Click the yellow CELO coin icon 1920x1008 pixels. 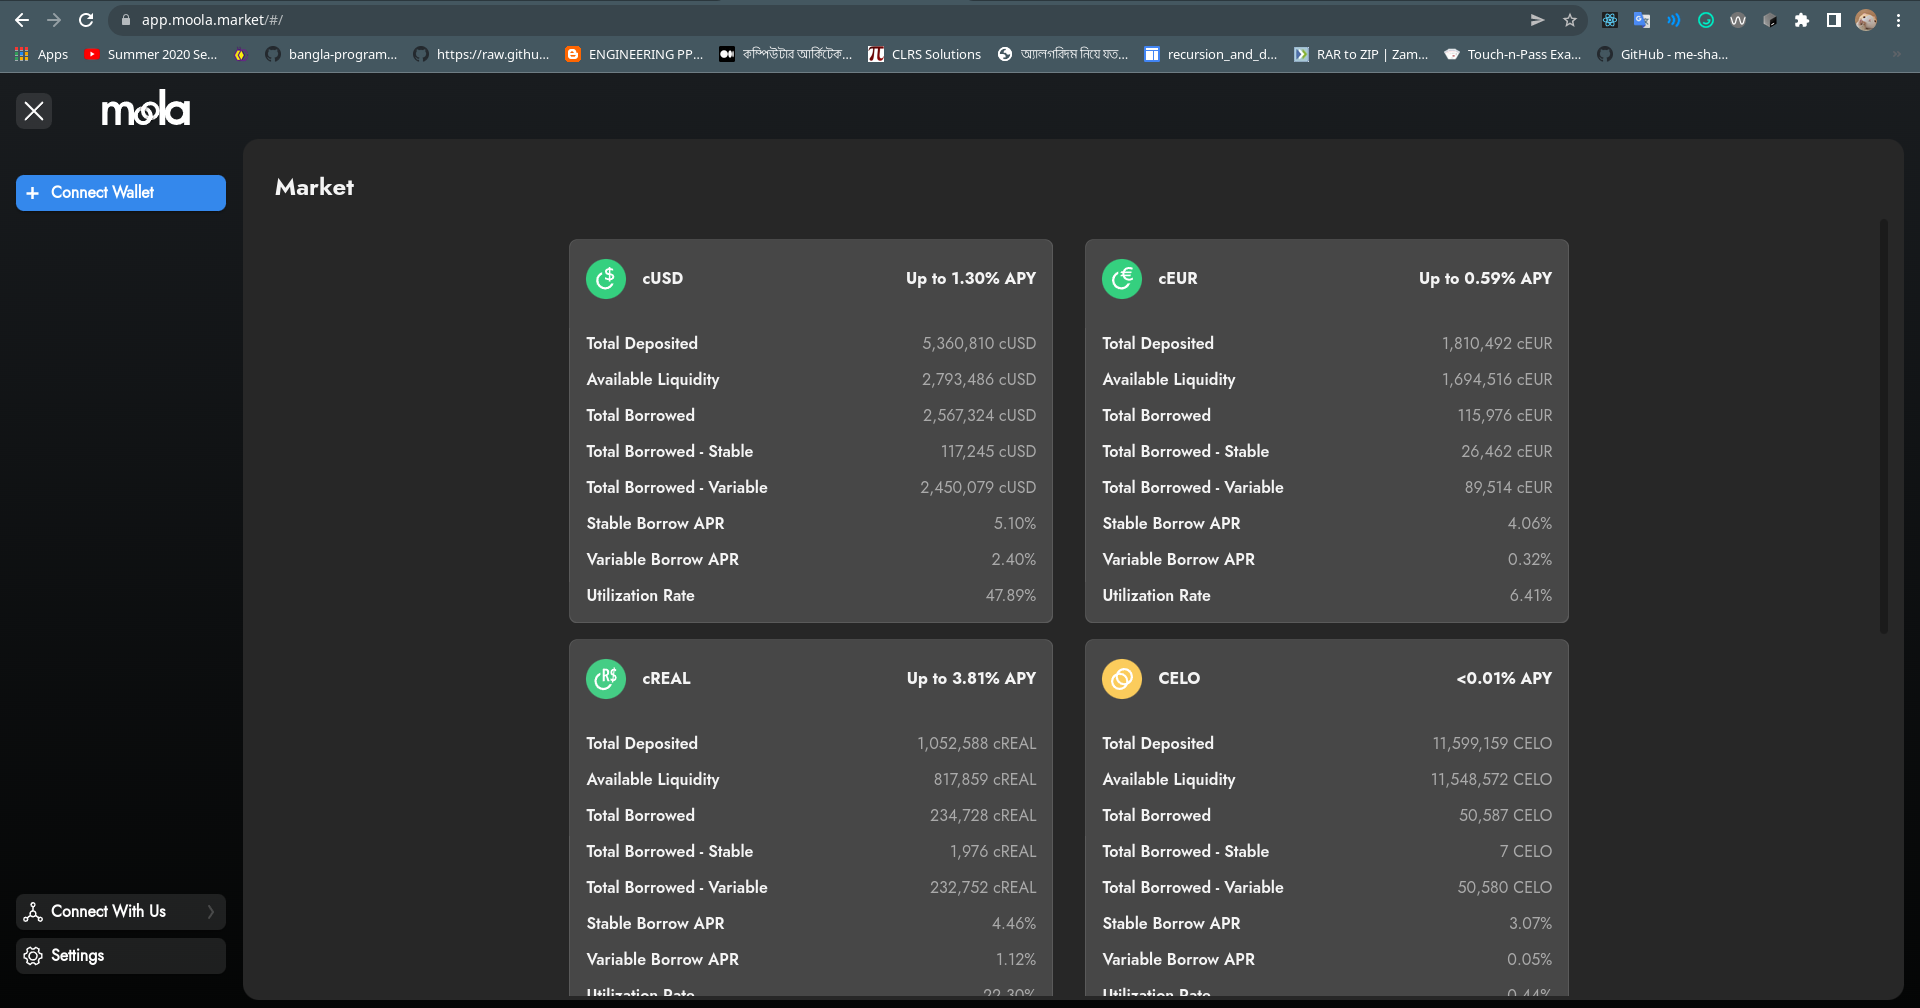[1121, 679]
